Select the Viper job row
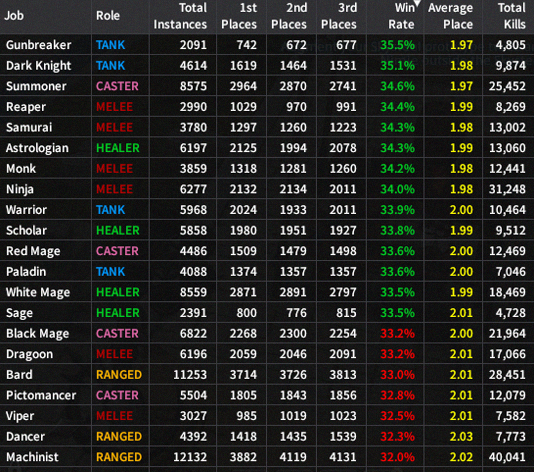Viewport: 534px width, 472px height. [267, 416]
